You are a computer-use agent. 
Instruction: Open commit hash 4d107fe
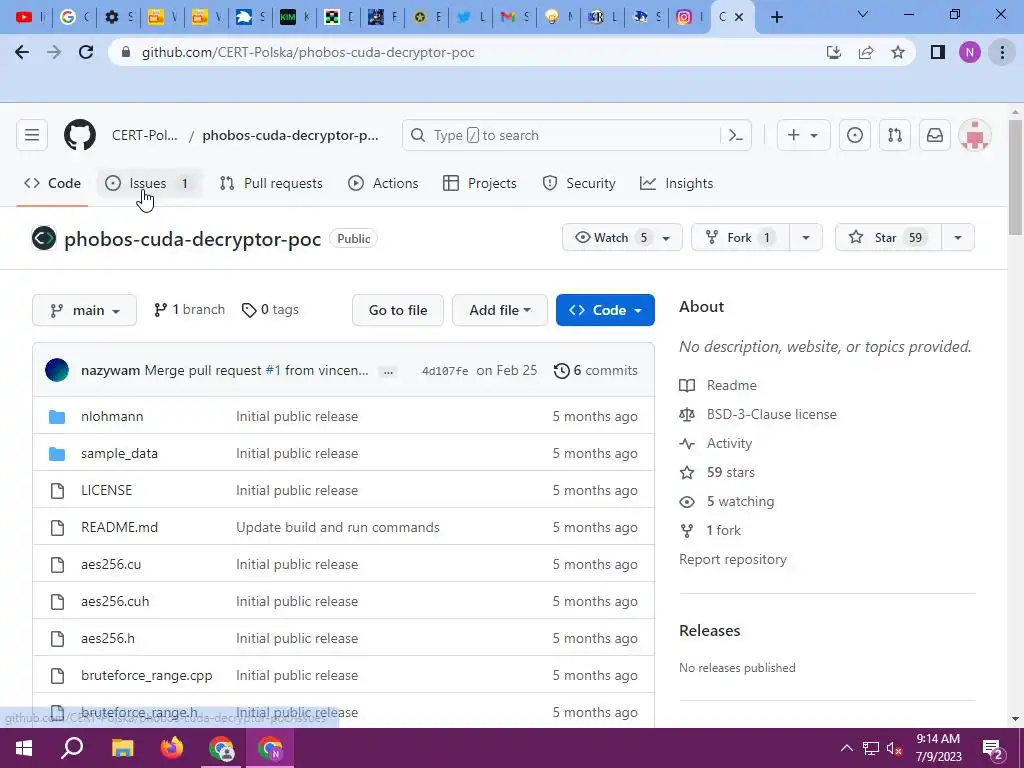click(x=445, y=371)
